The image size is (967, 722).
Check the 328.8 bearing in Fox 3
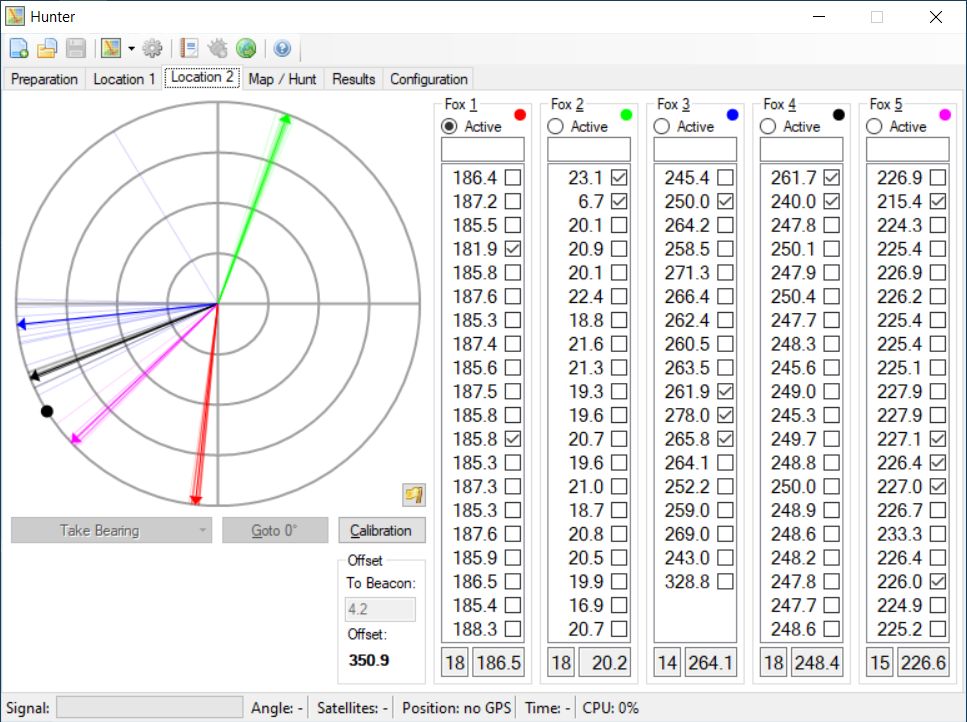pyautogui.click(x=725, y=581)
